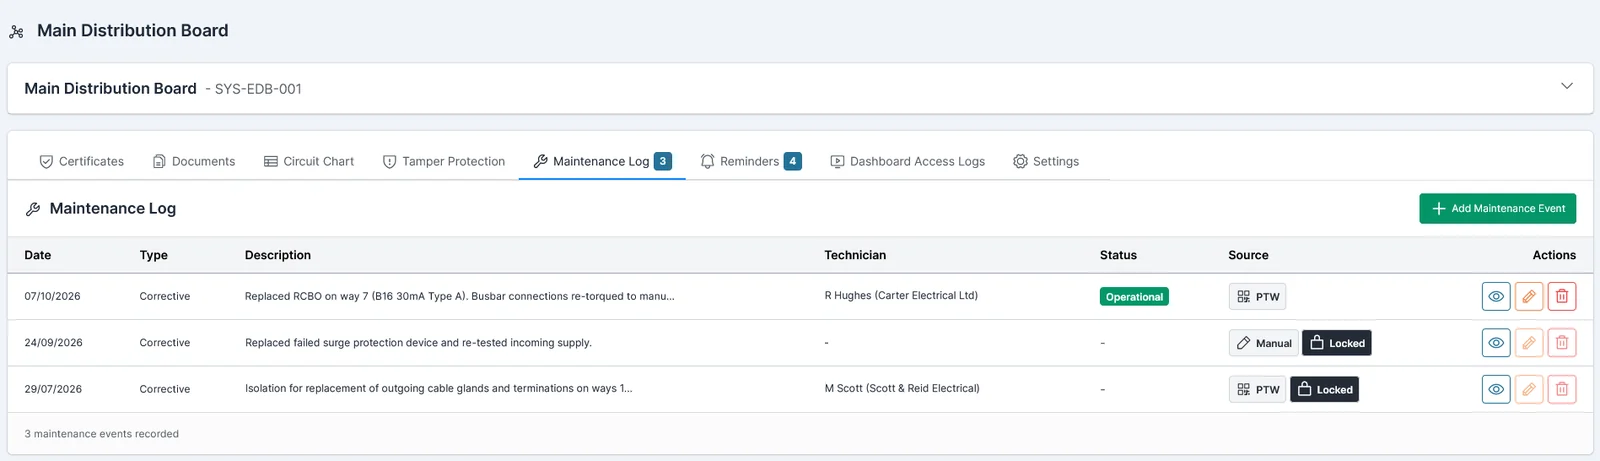Image resolution: width=1600 pixels, height=461 pixels.
Task: Click the Maintenance Log count badge 3
Action: pyautogui.click(x=663, y=161)
